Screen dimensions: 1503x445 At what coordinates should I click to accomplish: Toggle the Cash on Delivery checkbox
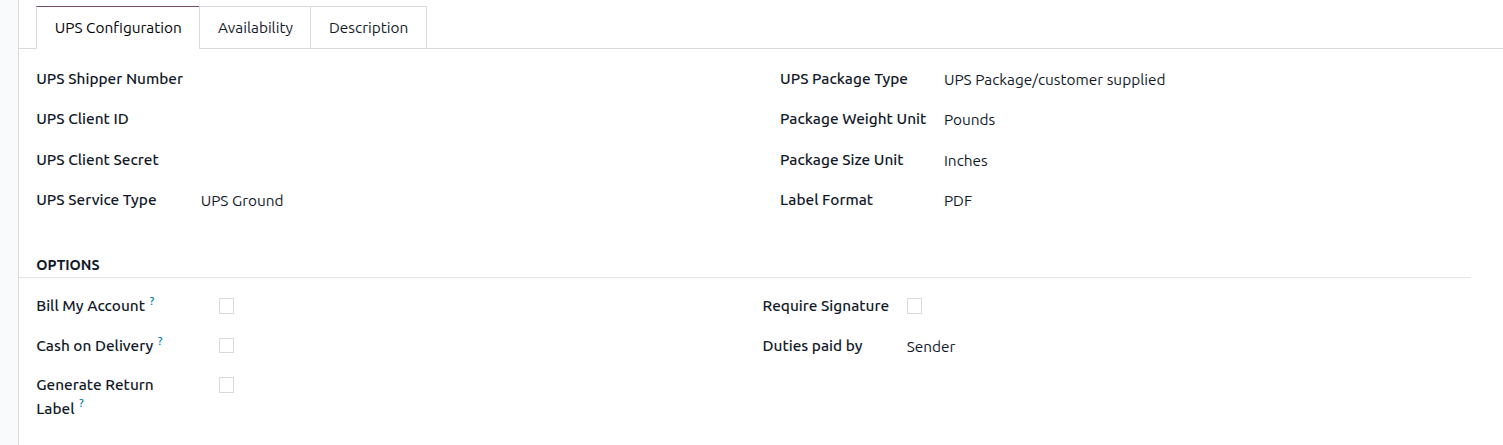[x=226, y=346]
